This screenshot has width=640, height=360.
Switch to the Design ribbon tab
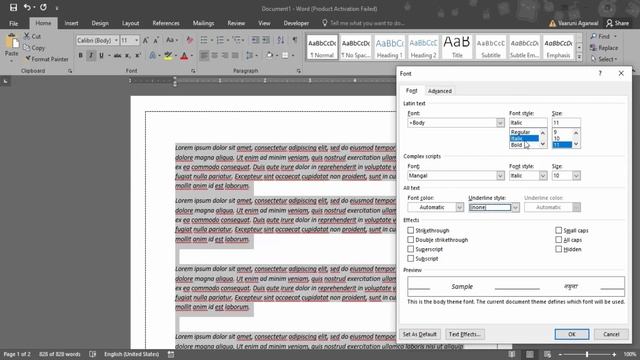click(100, 23)
